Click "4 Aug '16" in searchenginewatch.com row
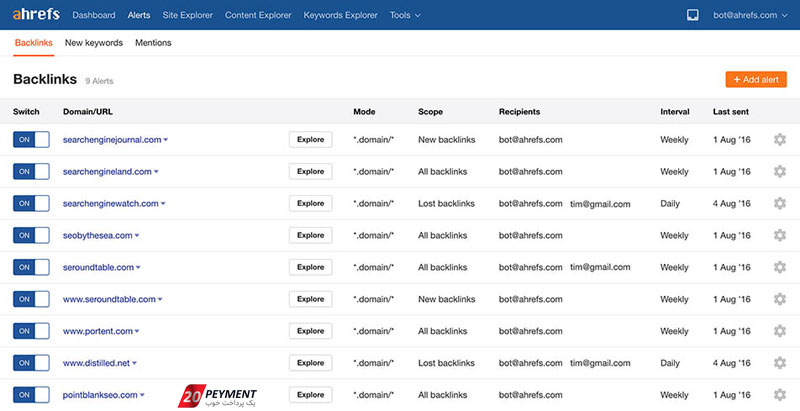 pyautogui.click(x=732, y=203)
